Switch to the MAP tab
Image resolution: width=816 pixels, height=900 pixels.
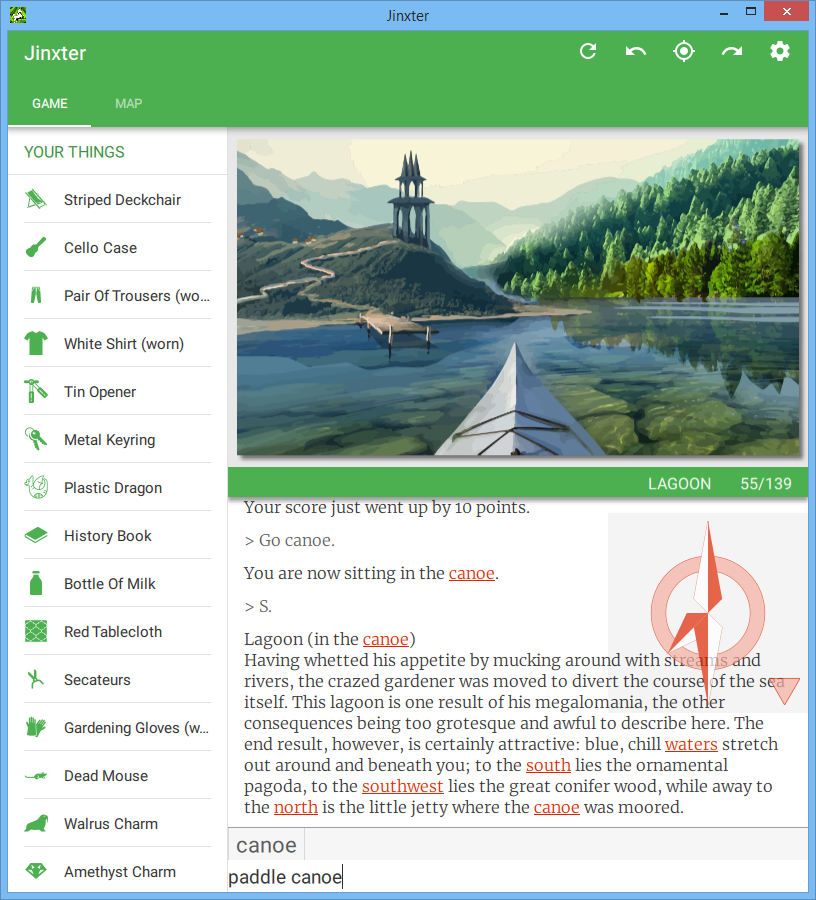tap(129, 104)
